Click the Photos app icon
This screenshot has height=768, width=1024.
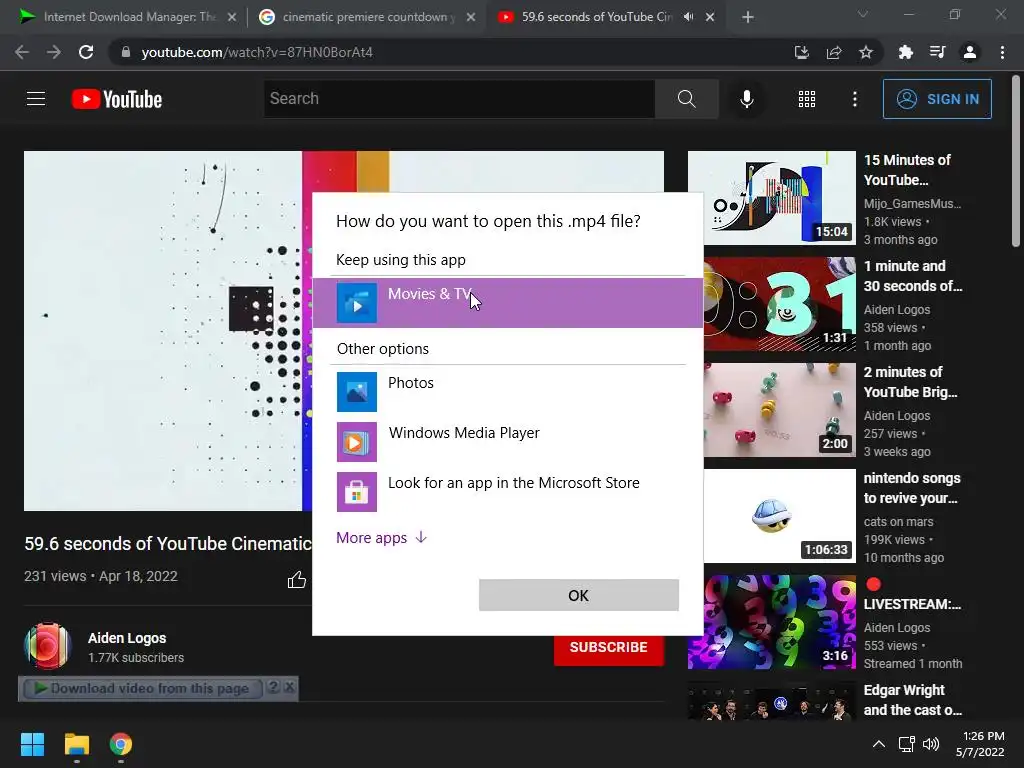tap(357, 392)
